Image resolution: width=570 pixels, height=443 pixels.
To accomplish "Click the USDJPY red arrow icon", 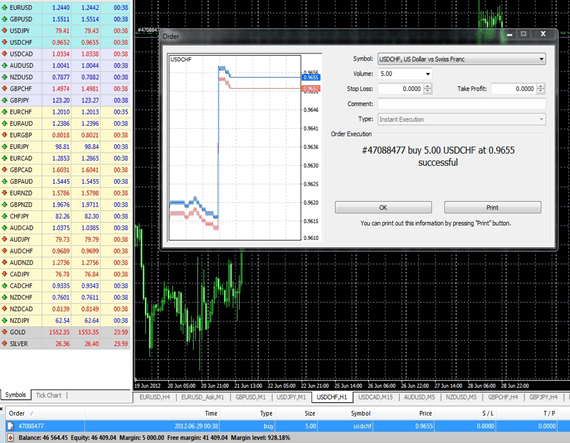I will 4,31.
